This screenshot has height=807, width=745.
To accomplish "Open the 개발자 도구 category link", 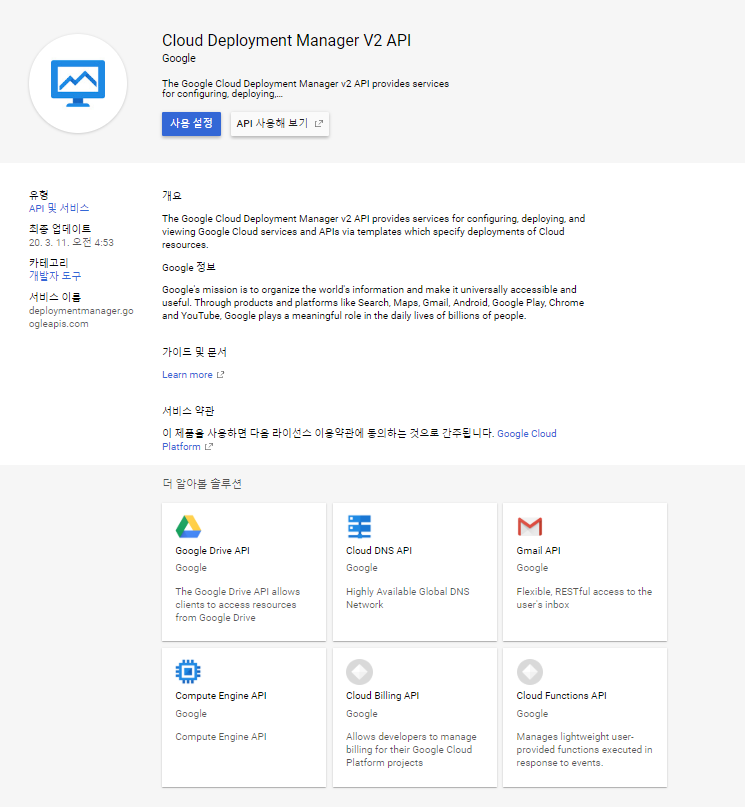I will (55, 276).
